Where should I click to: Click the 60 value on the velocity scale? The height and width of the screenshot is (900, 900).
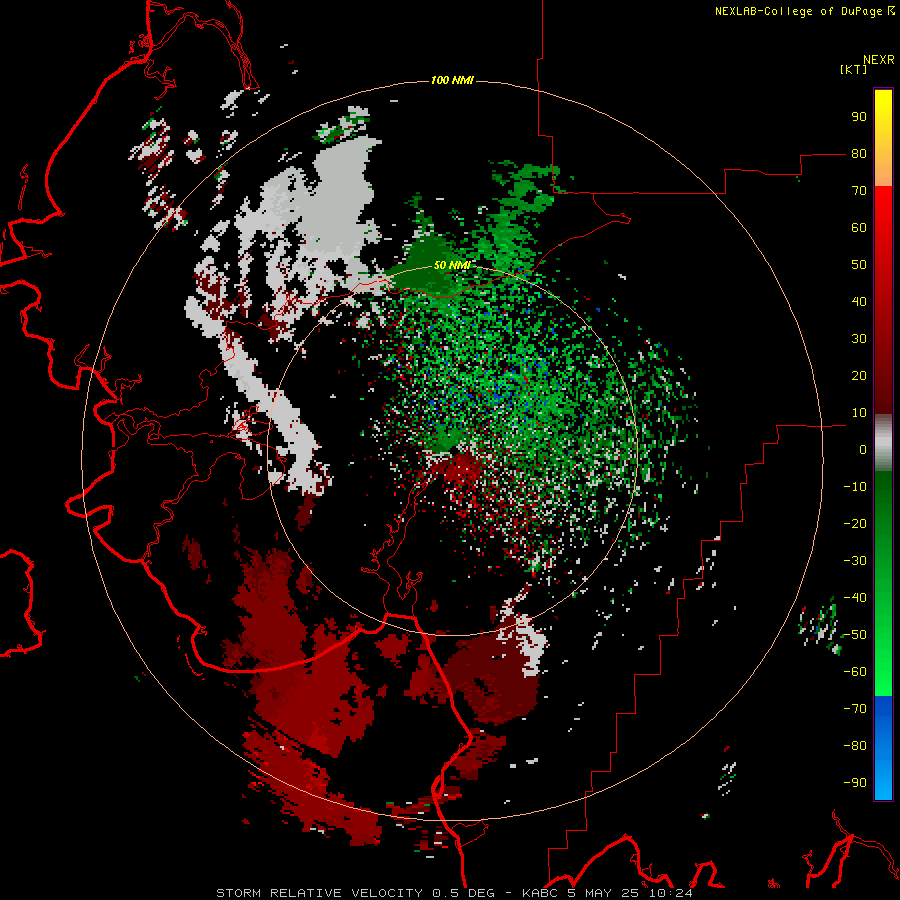859,228
